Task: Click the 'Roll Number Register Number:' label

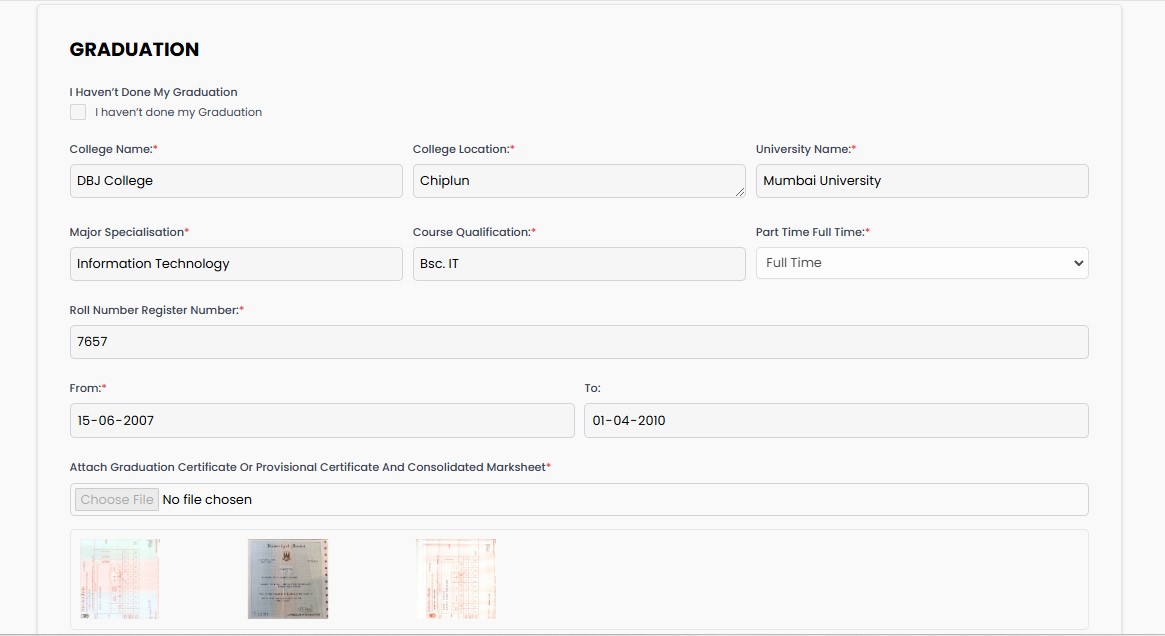Action: pos(157,310)
